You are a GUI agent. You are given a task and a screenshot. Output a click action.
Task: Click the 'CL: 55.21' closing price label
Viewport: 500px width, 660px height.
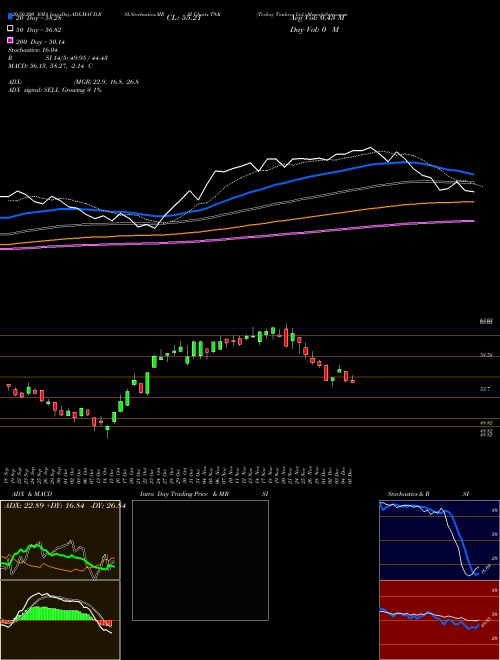pyautogui.click(x=183, y=18)
